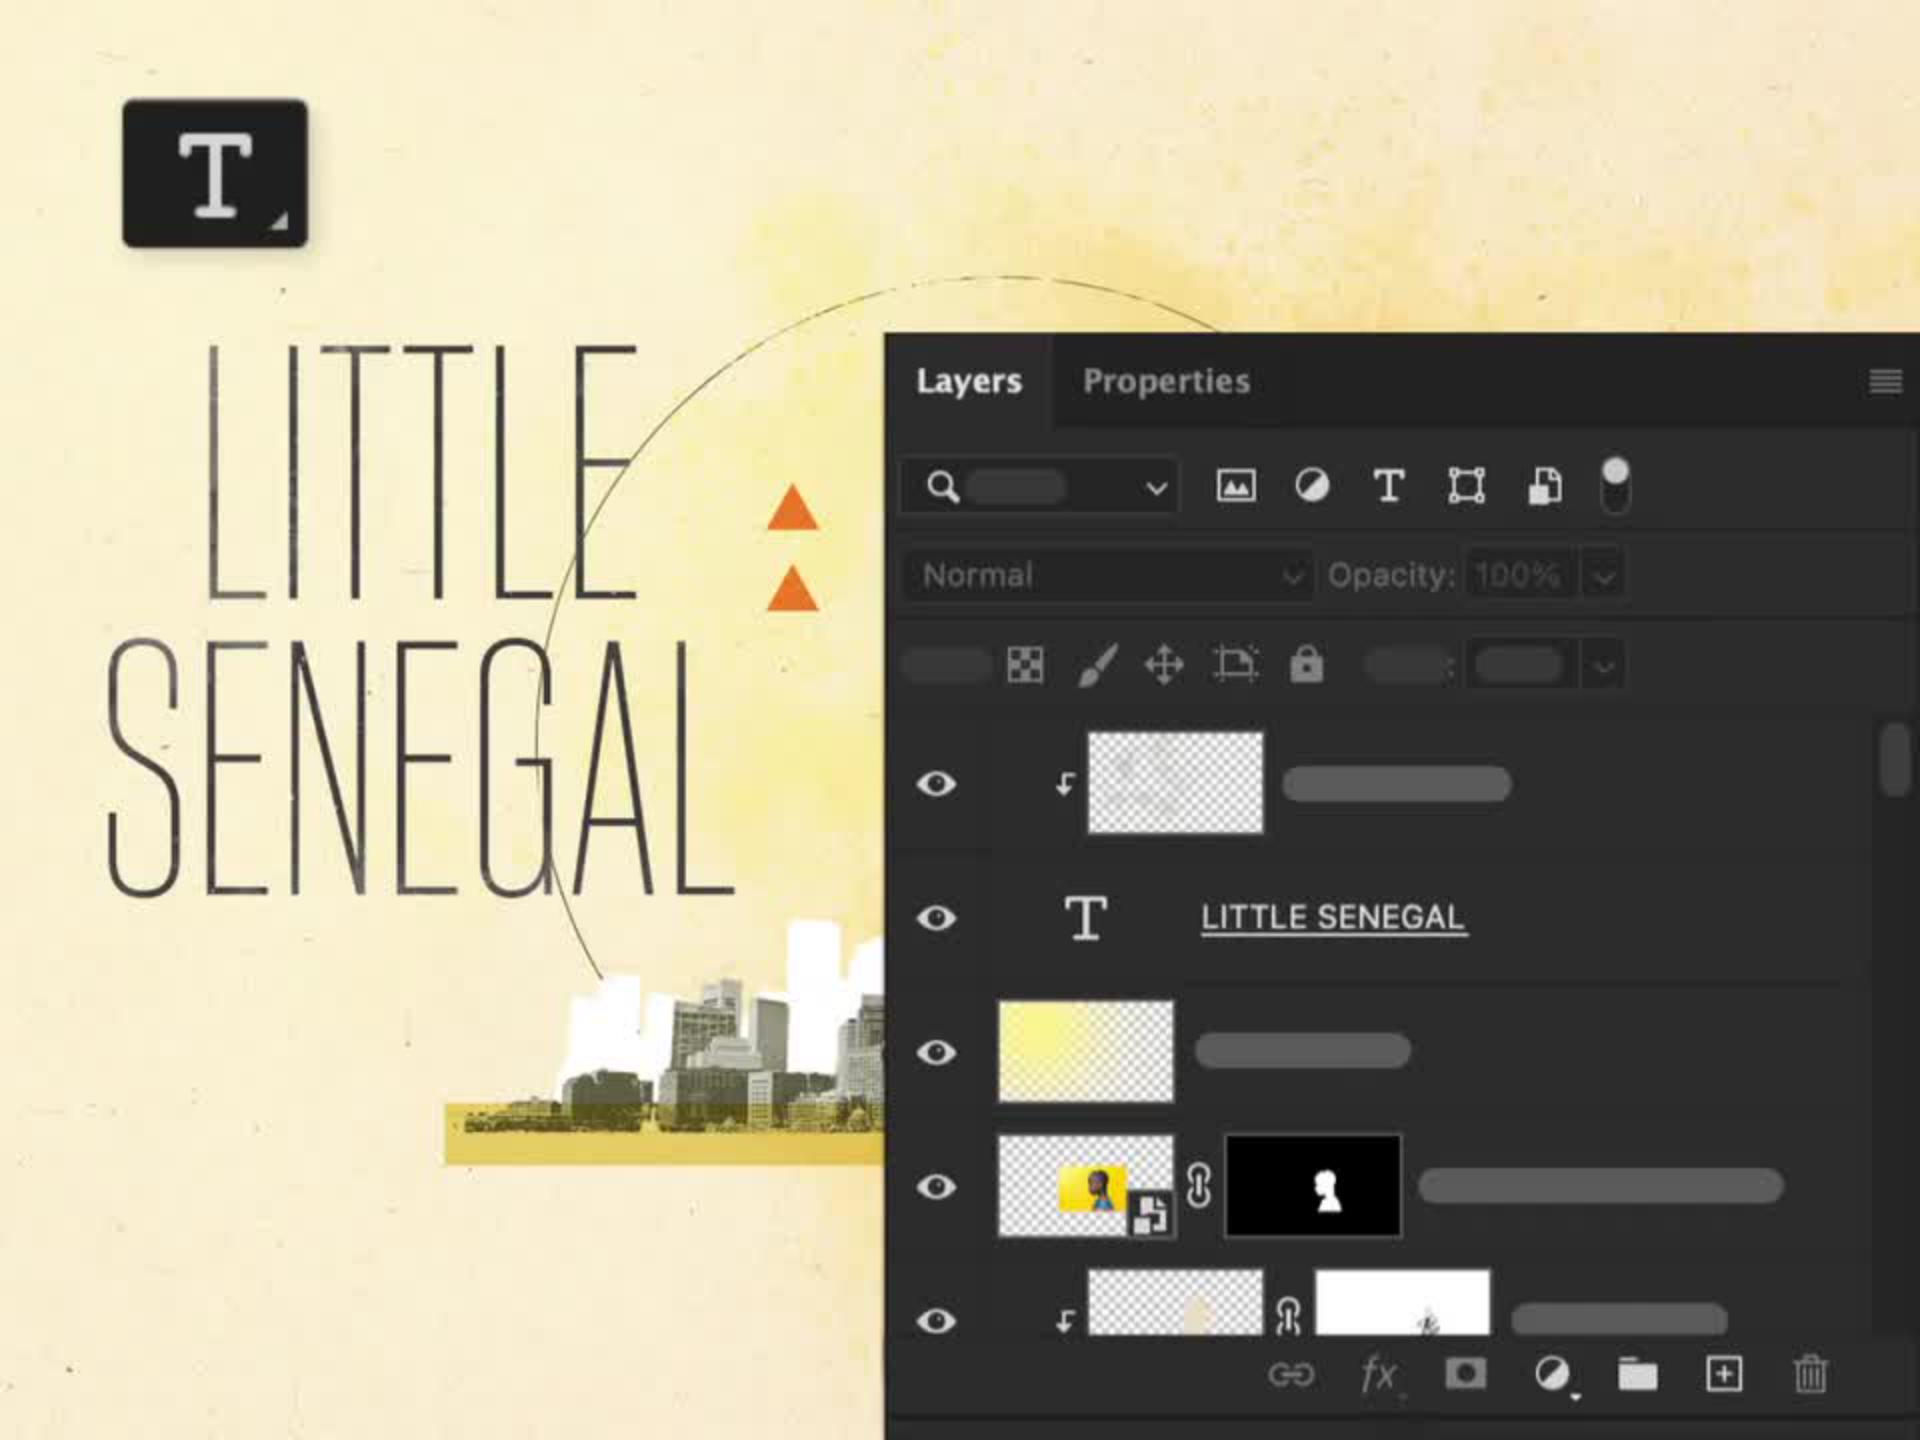Click lock transparent pixels icon

(x=1025, y=665)
